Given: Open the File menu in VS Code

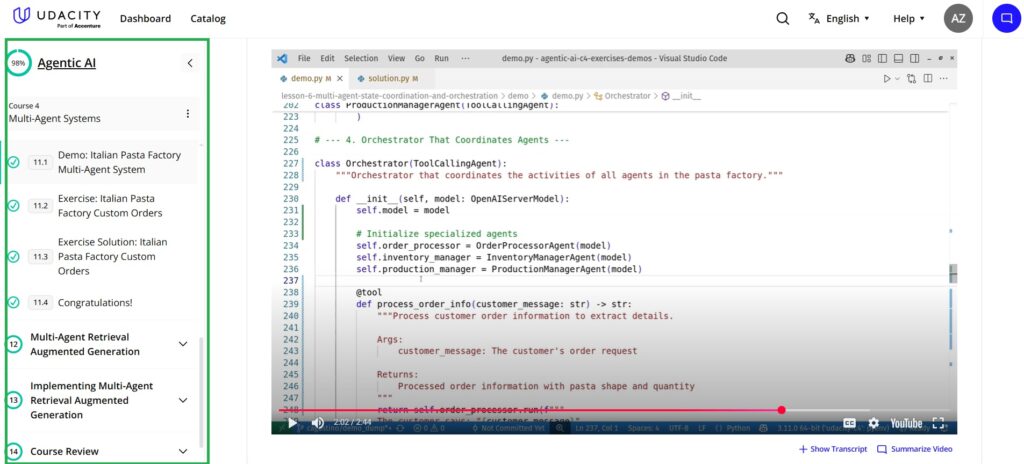Looking at the screenshot, I should pos(304,58).
